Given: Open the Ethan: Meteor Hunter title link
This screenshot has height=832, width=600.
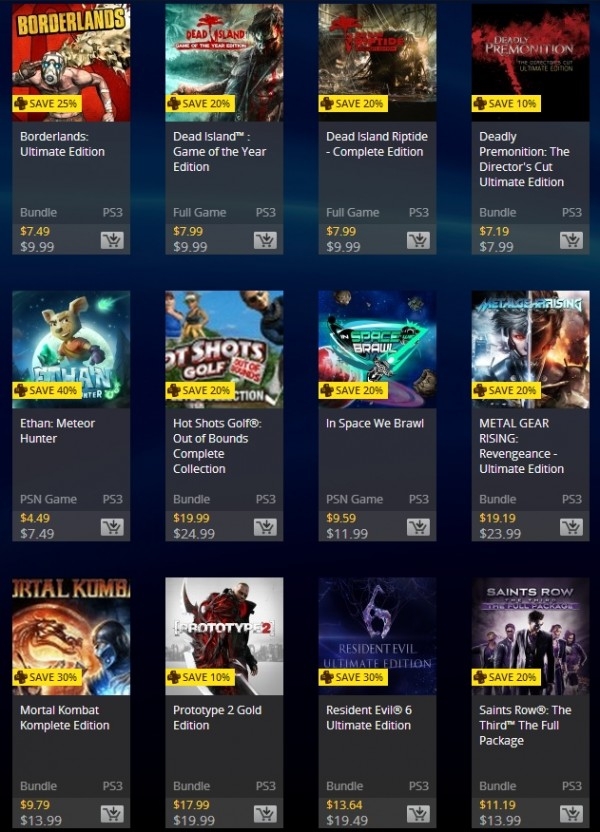Looking at the screenshot, I should coord(57,431).
